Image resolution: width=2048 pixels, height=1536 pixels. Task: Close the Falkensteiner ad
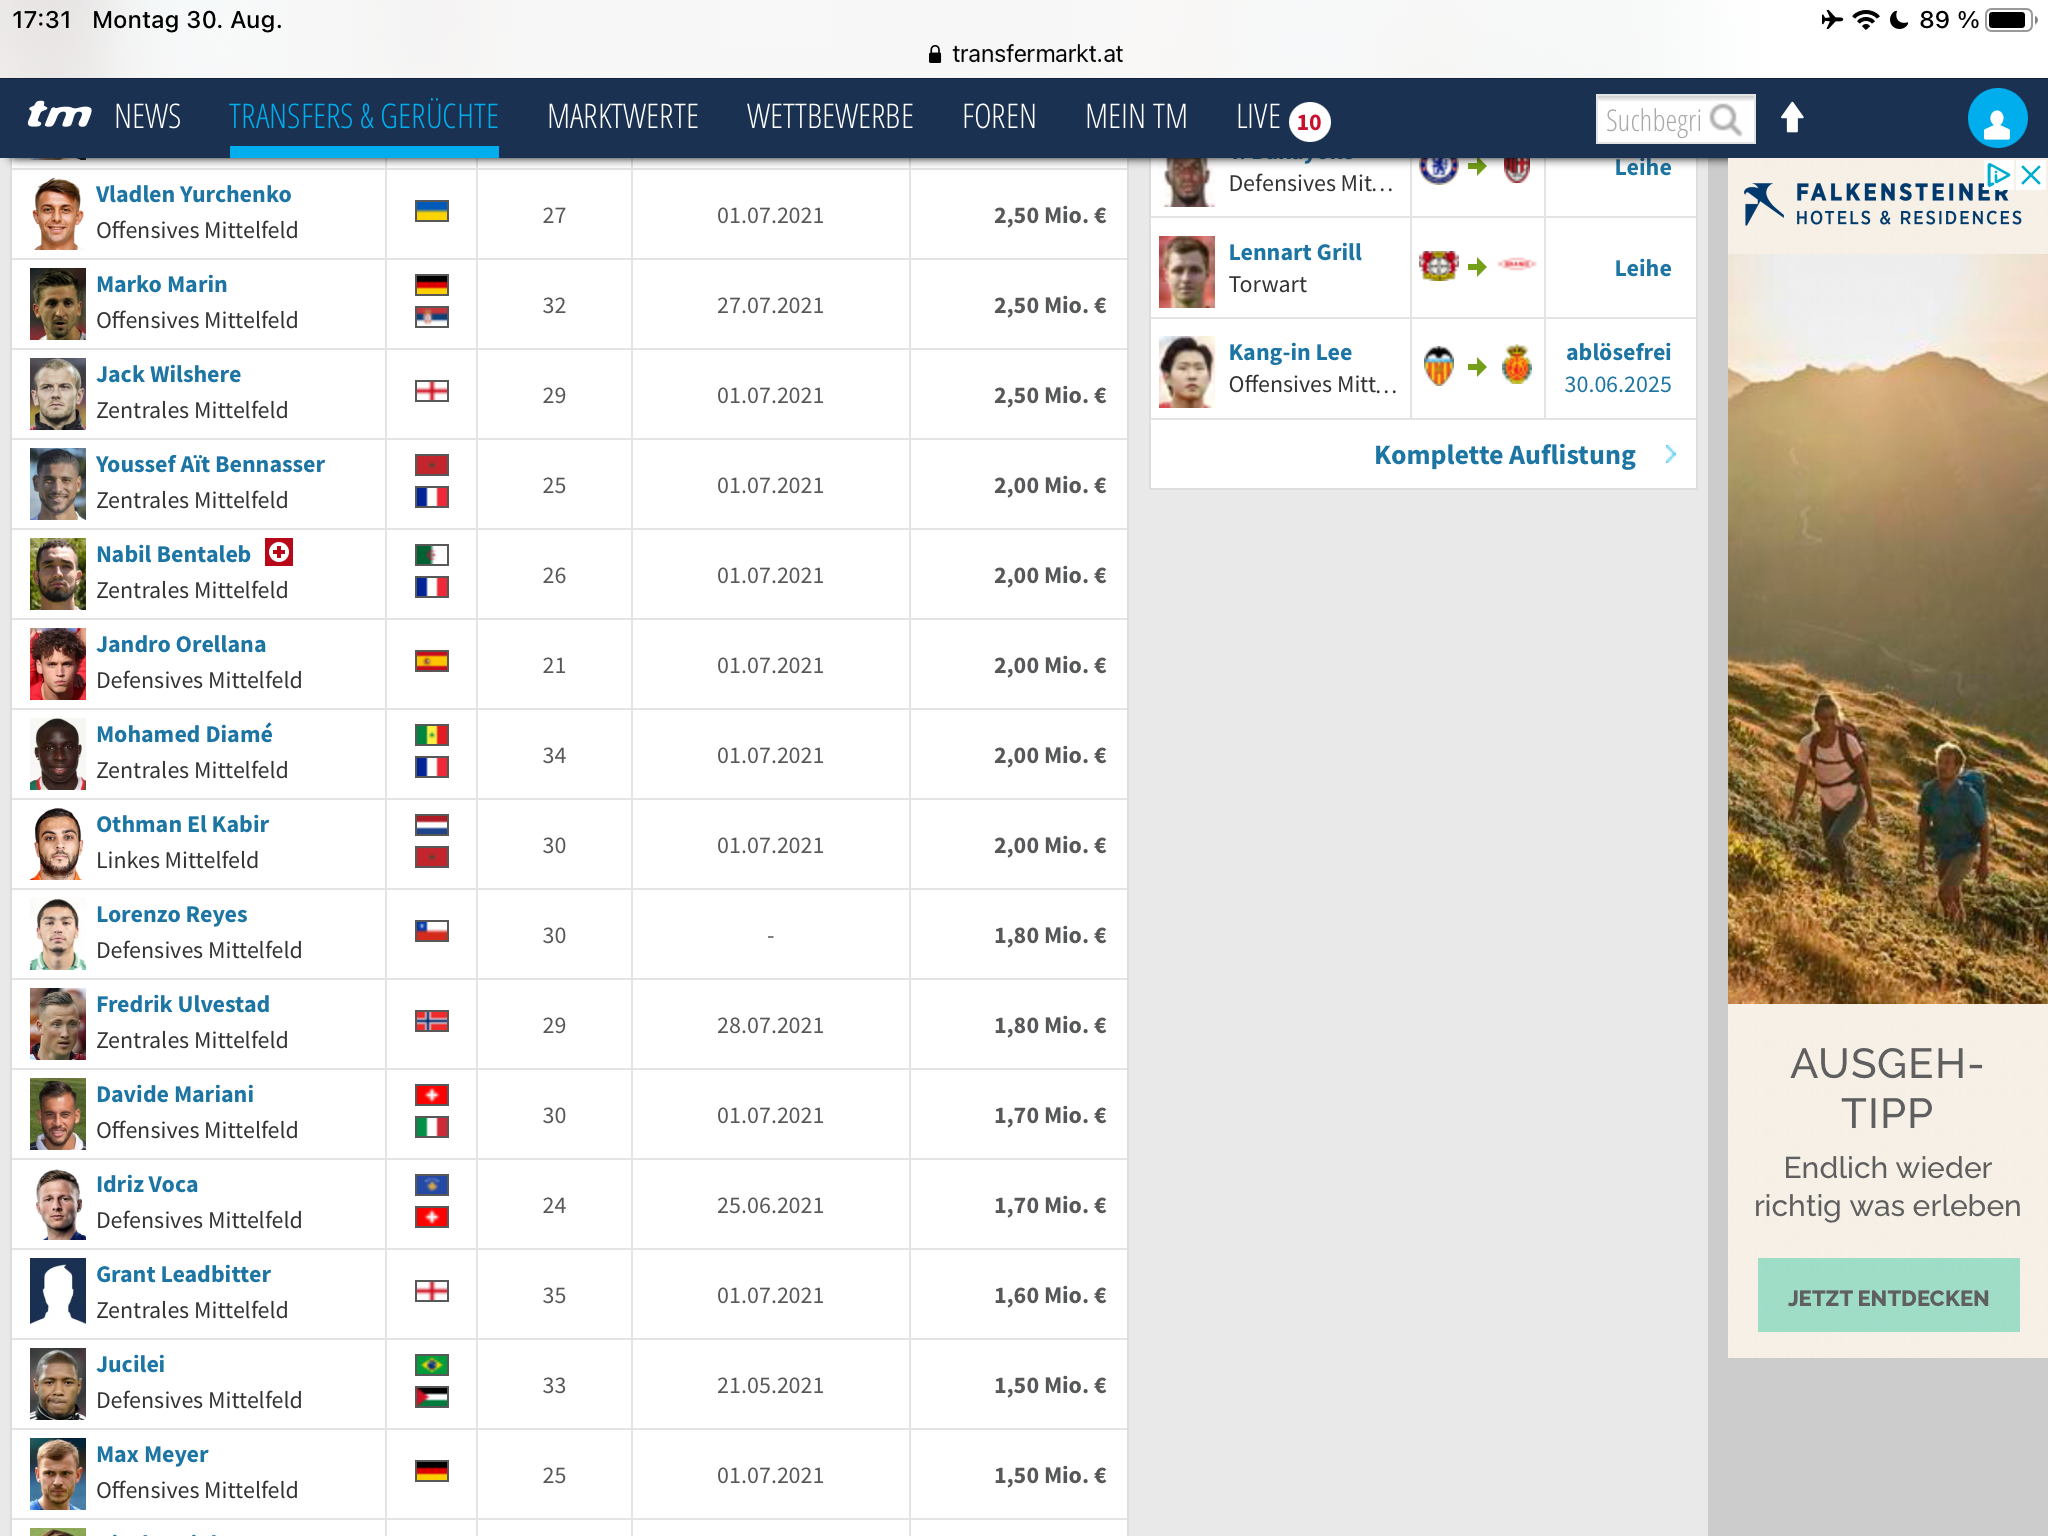[x=2030, y=175]
